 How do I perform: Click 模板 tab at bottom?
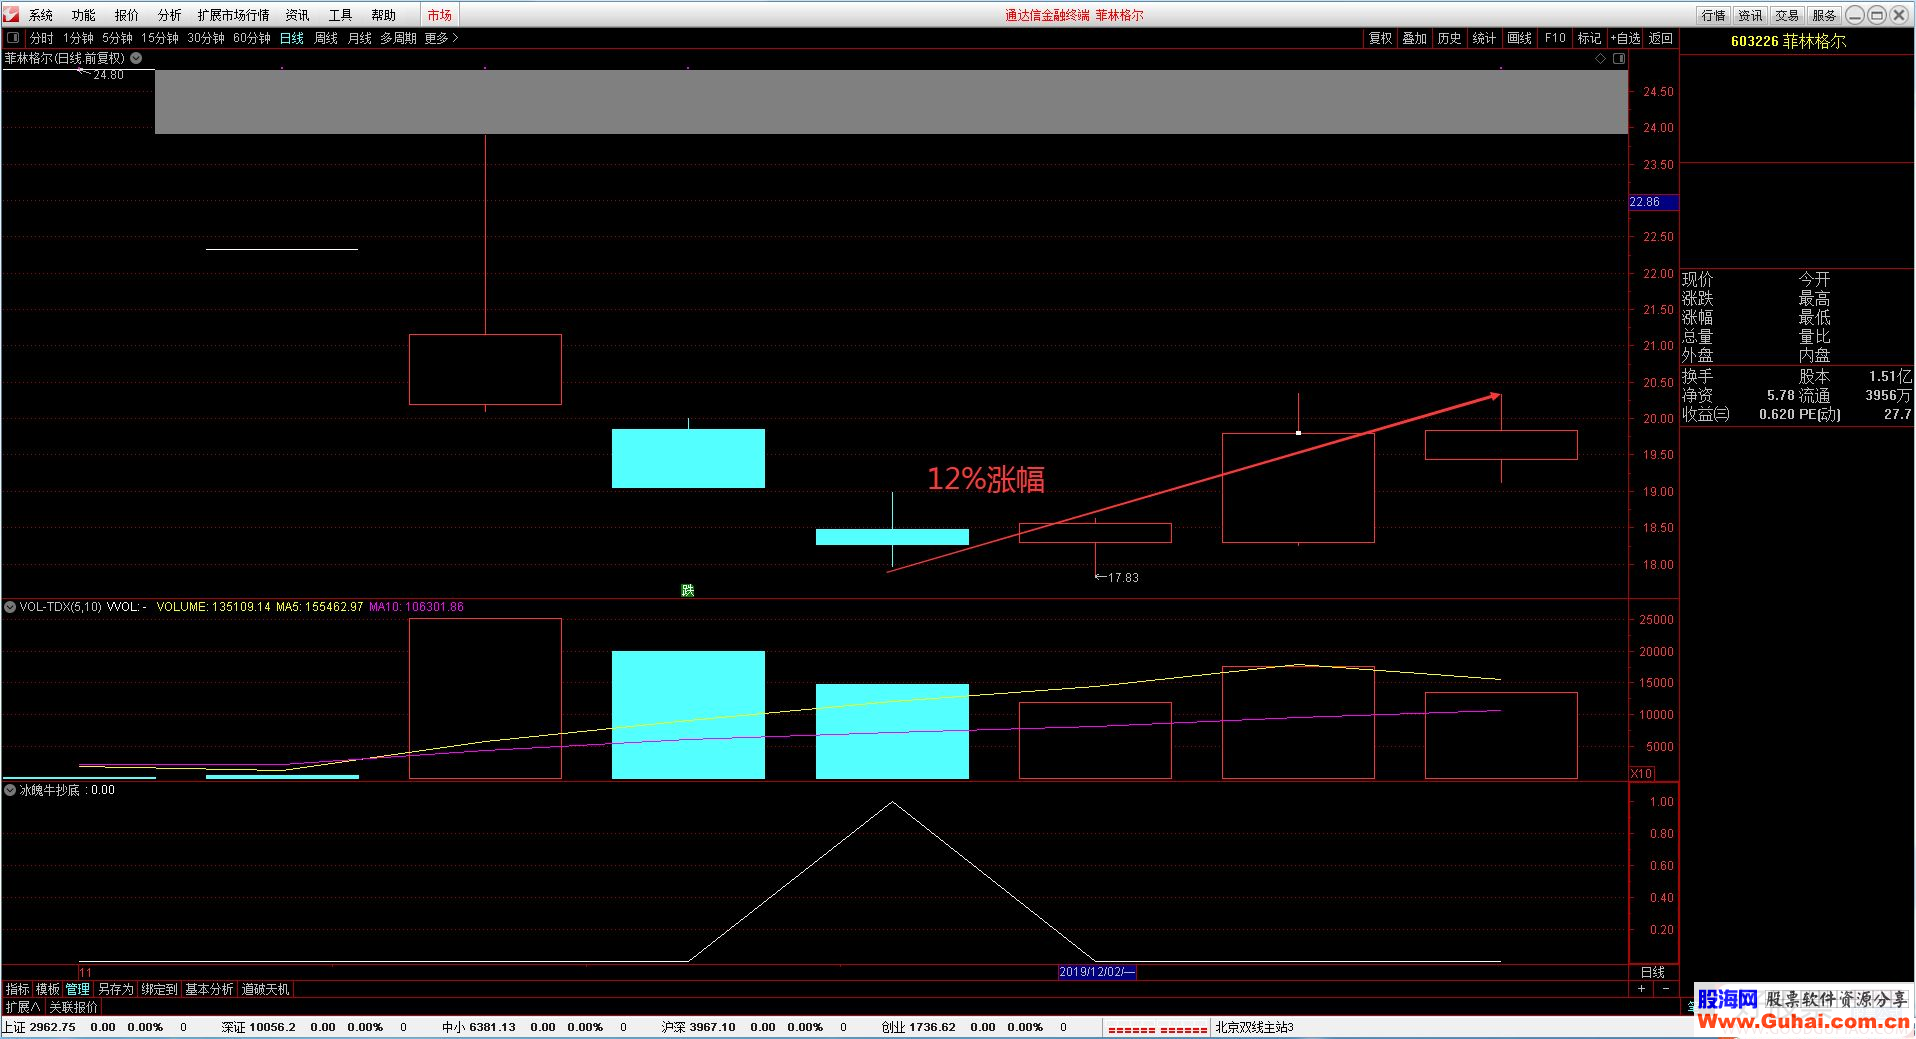(x=48, y=989)
